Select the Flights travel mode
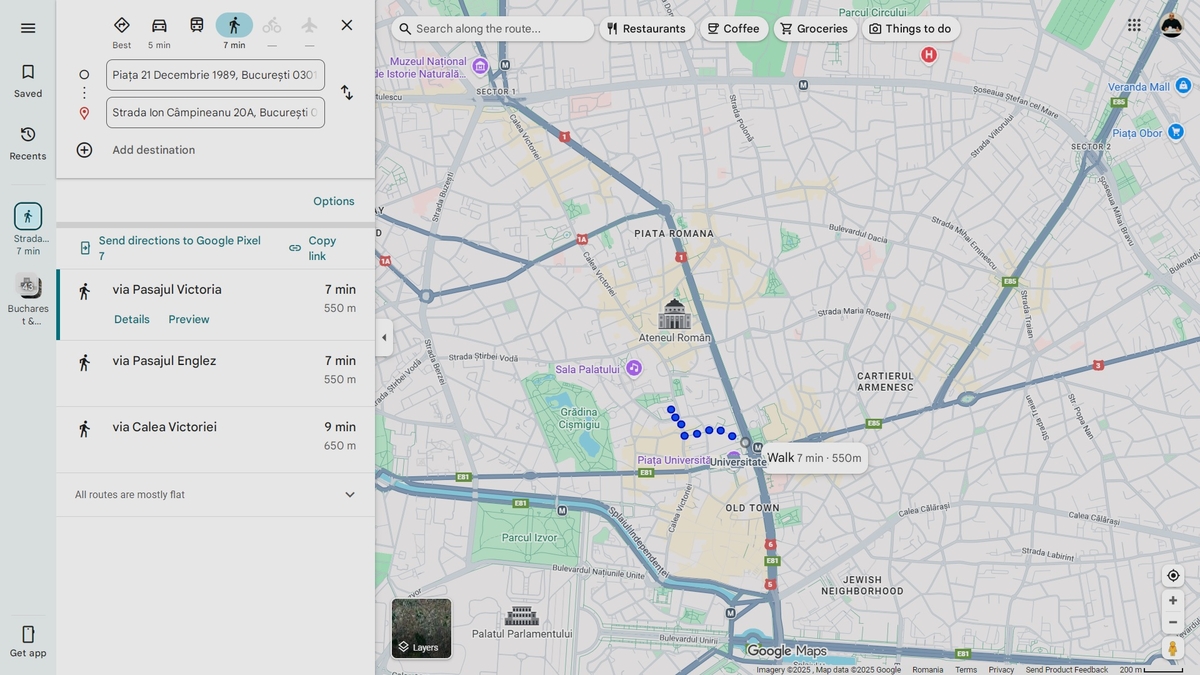Viewport: 1200px width, 675px height. click(x=309, y=31)
